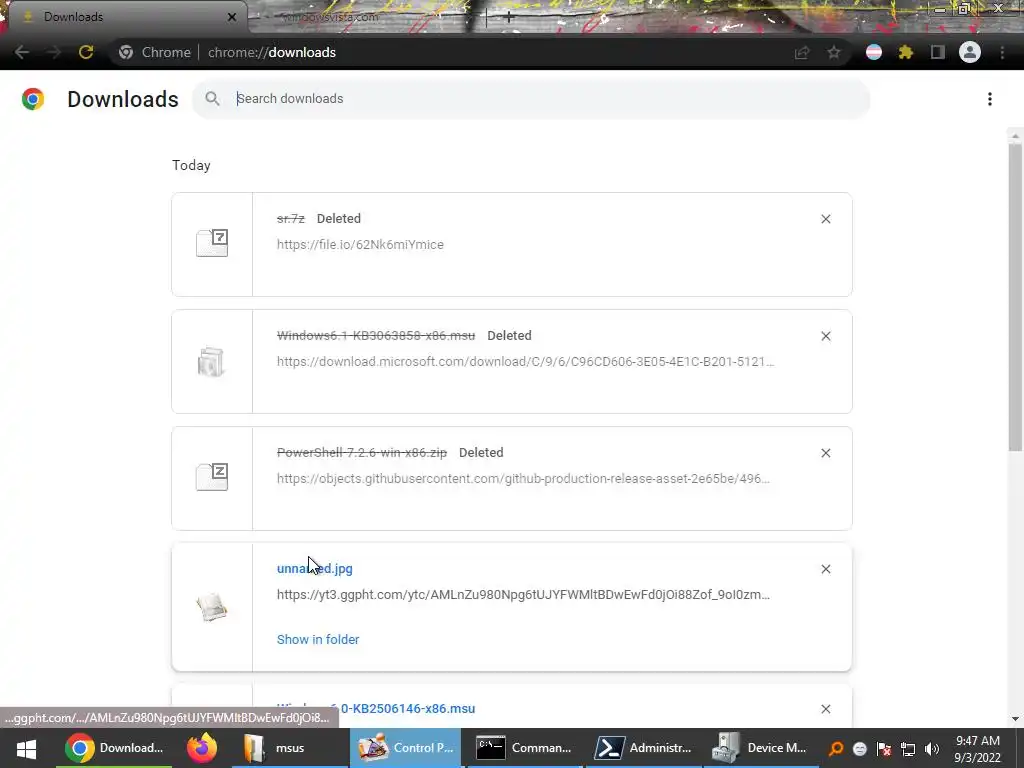The height and width of the screenshot is (768, 1024).
Task: Focus the Search downloads field
Action: click(532, 99)
